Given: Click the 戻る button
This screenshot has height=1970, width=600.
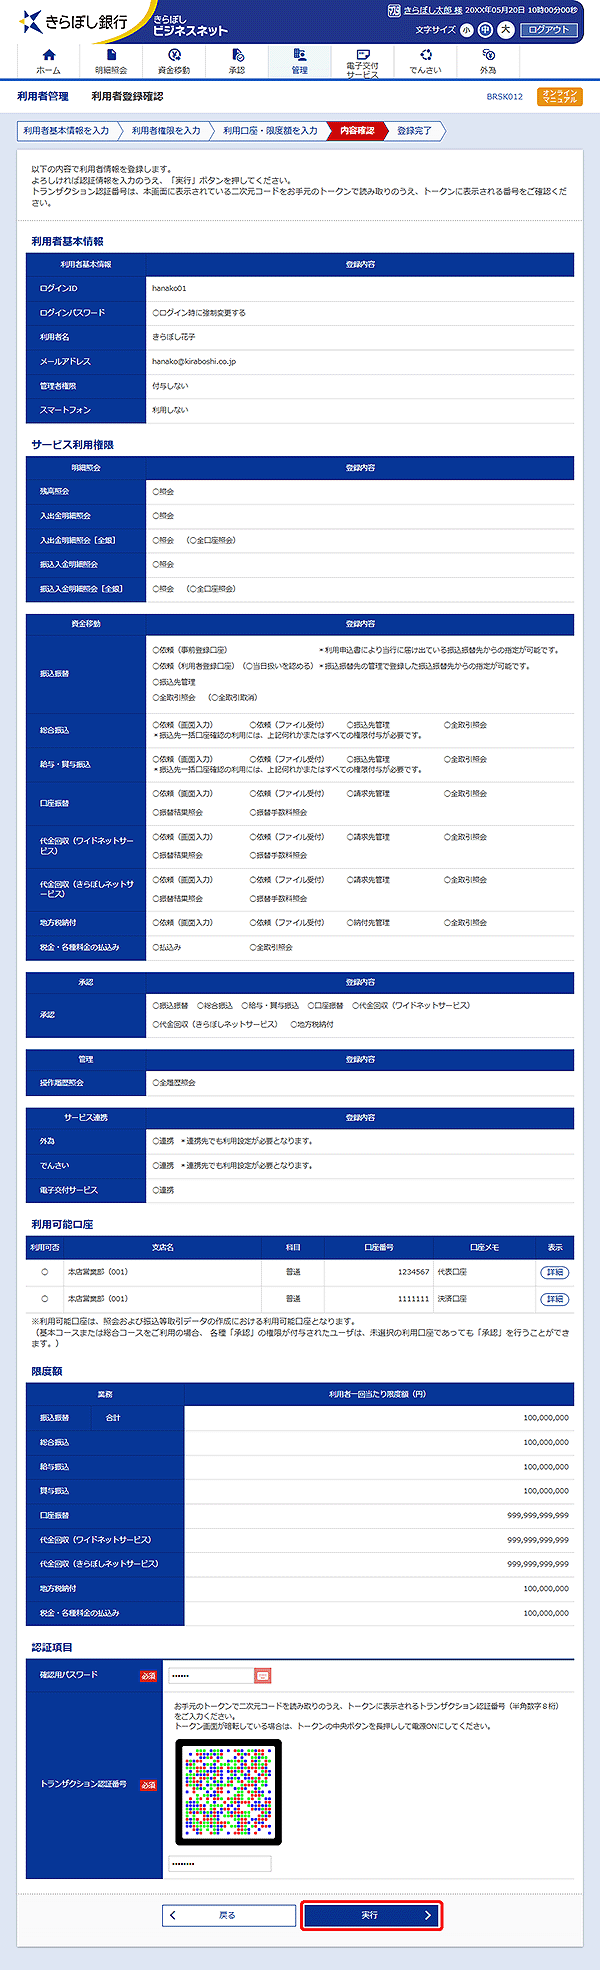Looking at the screenshot, I should coord(229,1915).
